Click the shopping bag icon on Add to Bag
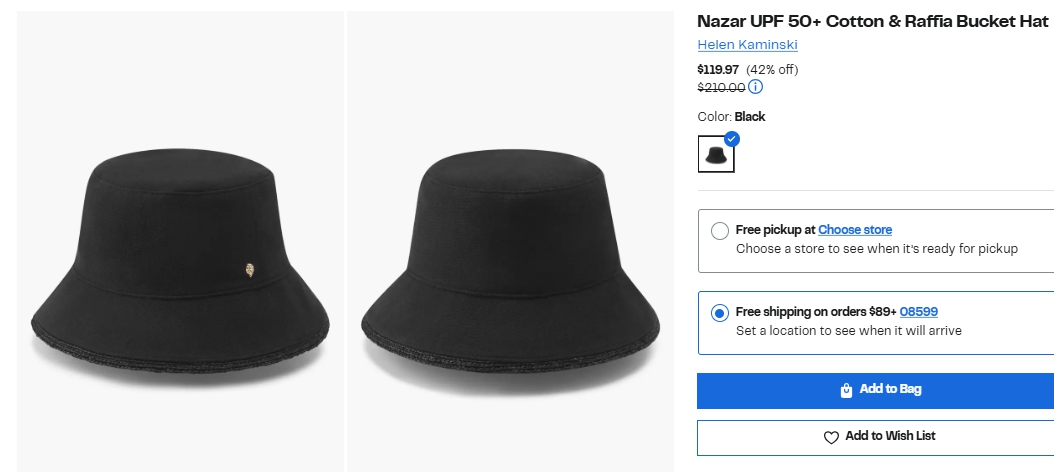1054x472 pixels. (x=846, y=390)
